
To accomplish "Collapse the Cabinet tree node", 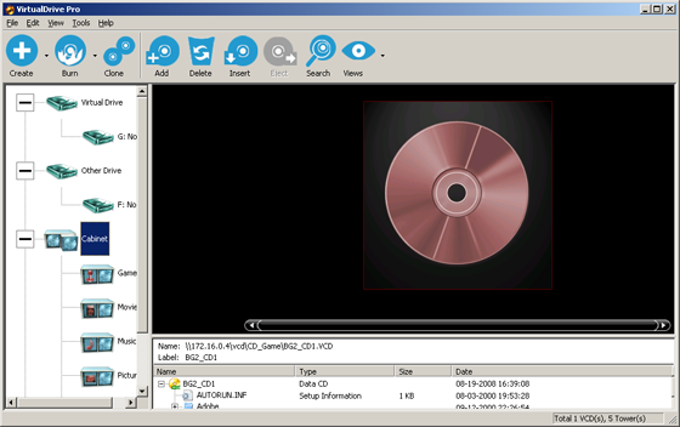I will [25, 239].
